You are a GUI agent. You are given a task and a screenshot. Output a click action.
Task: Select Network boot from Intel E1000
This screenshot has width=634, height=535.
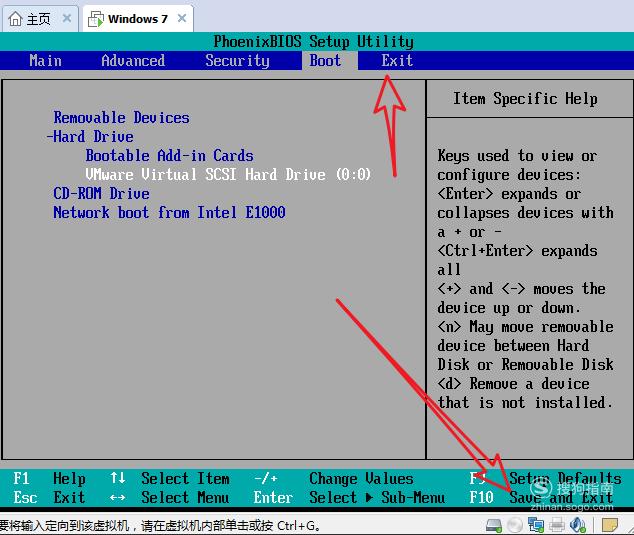pyautogui.click(x=169, y=213)
